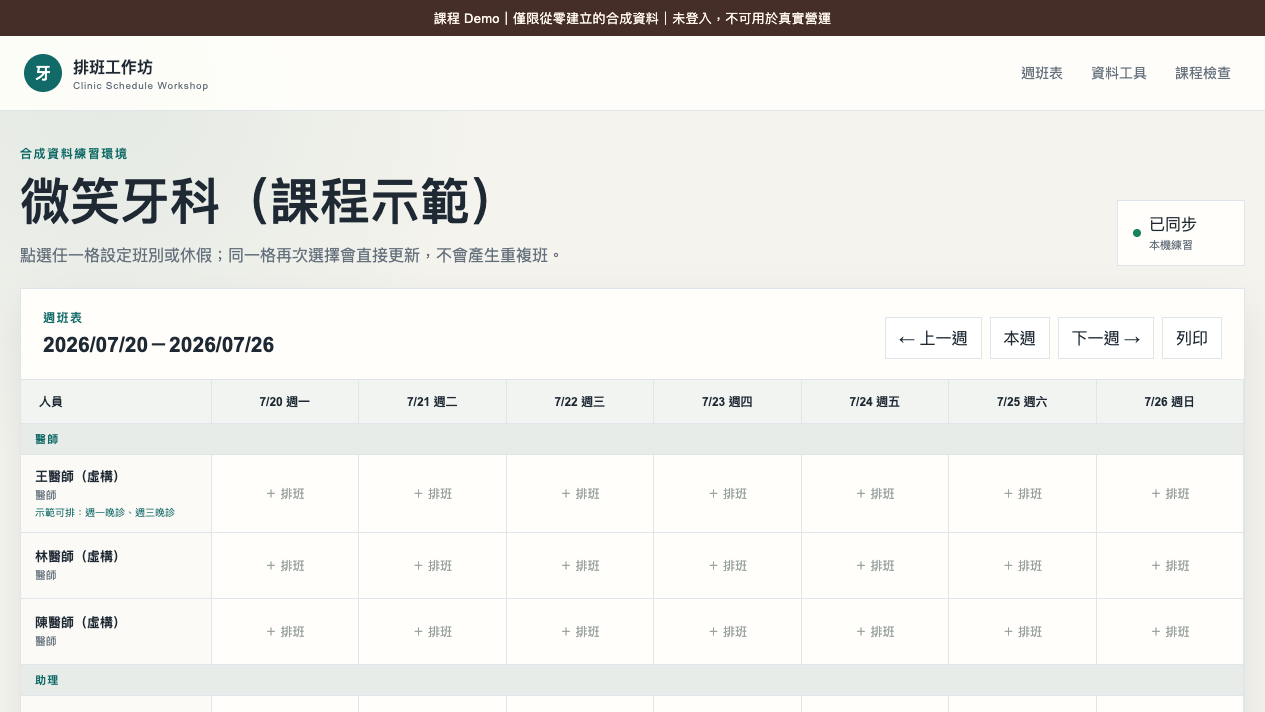Add shift for 陳醫師 on 7/26 週日
Screen dimensions: 1265x712
point(1170,632)
